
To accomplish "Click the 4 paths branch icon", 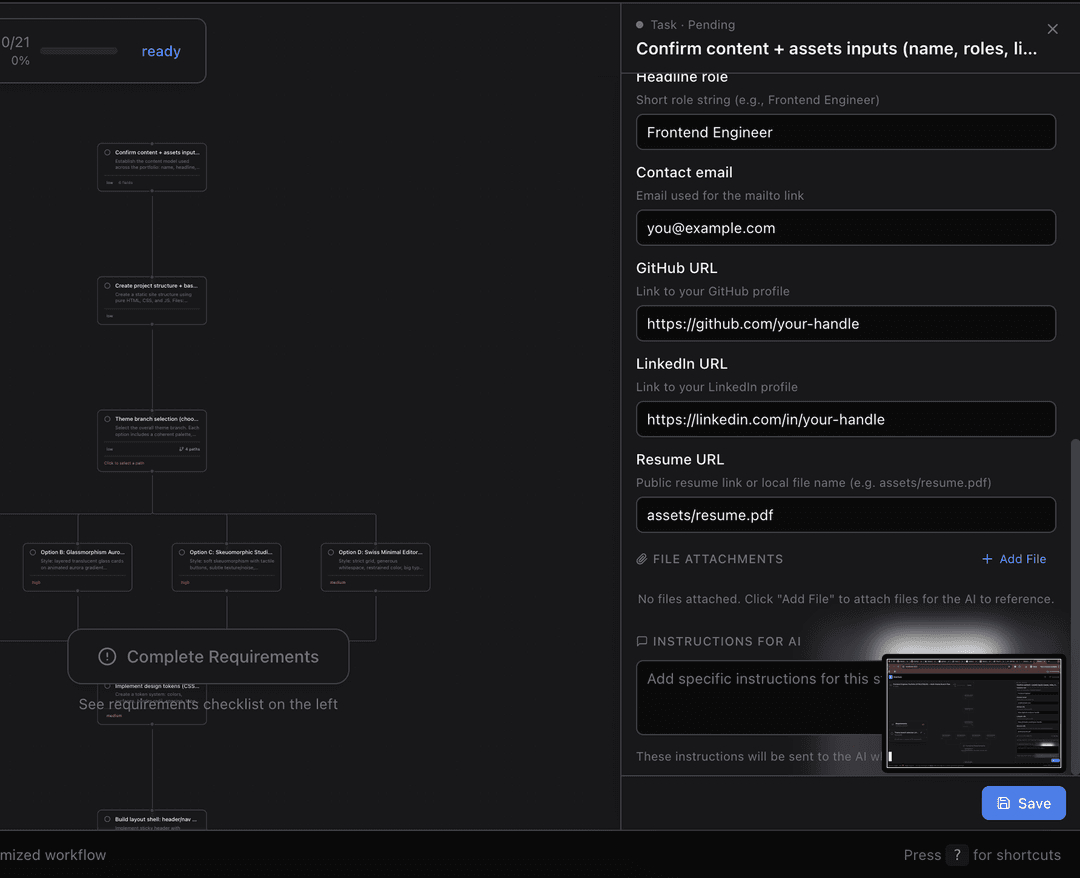I will click(x=181, y=449).
